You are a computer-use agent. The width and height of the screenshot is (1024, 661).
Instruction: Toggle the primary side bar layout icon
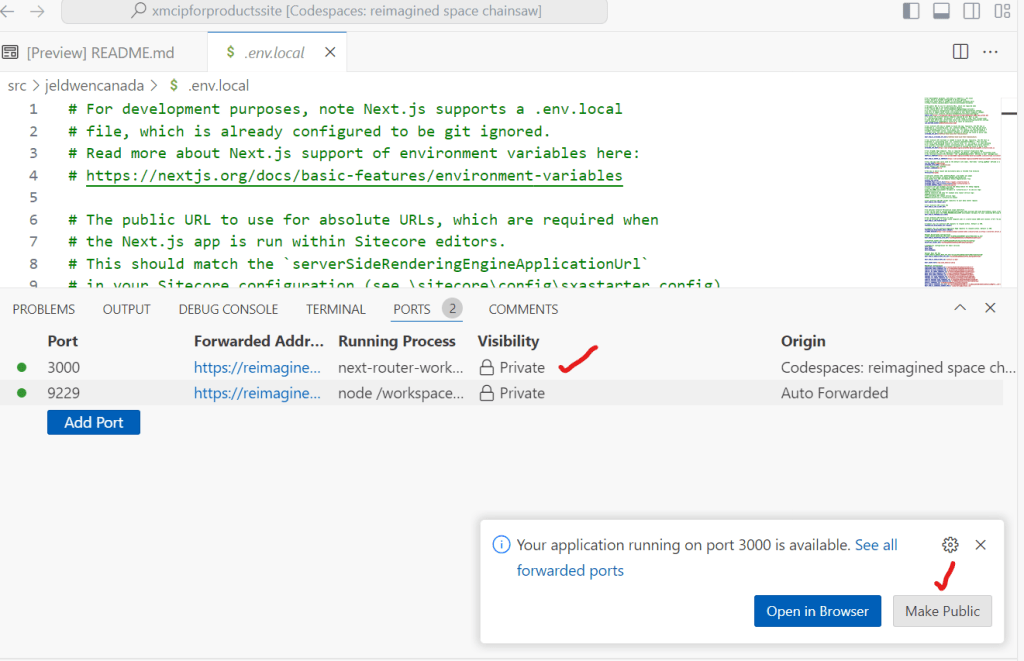coord(911,11)
